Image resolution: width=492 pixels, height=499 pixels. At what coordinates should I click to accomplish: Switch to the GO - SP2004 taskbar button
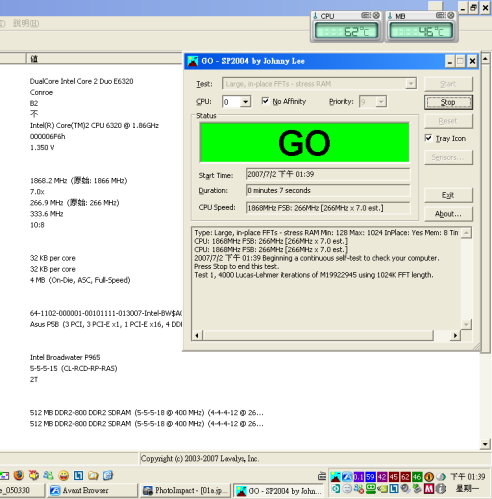279,491
